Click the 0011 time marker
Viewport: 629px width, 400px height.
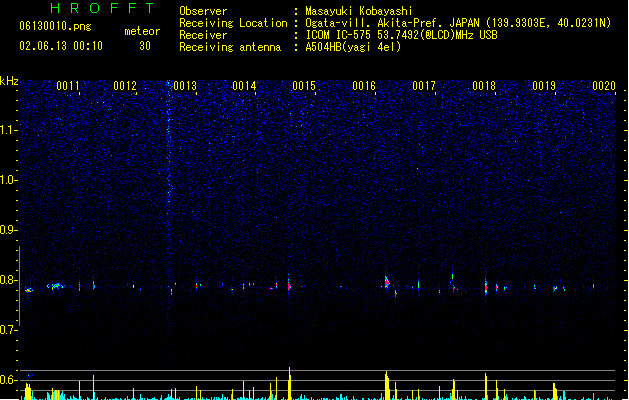[x=68, y=86]
